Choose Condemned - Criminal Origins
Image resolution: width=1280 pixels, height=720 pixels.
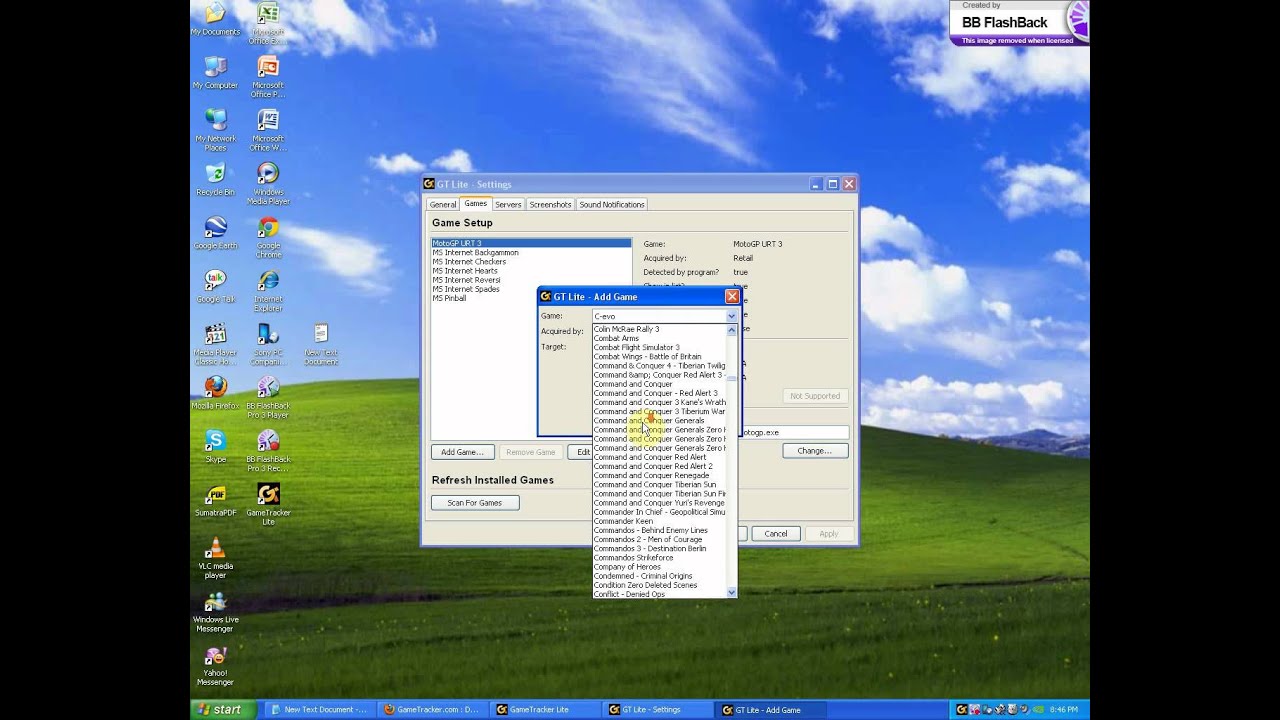tap(660, 576)
